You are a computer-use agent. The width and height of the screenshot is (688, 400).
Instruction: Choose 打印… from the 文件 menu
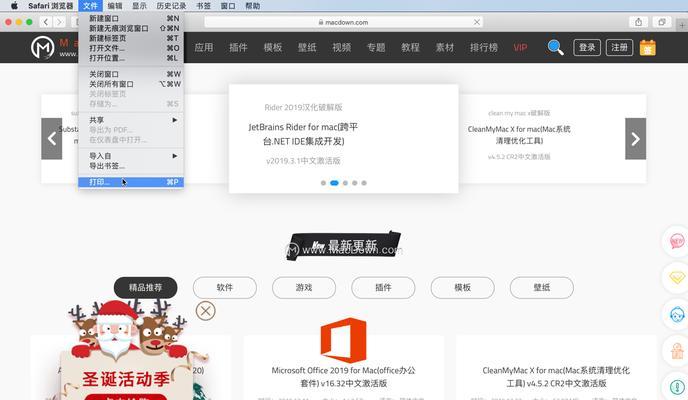point(131,182)
